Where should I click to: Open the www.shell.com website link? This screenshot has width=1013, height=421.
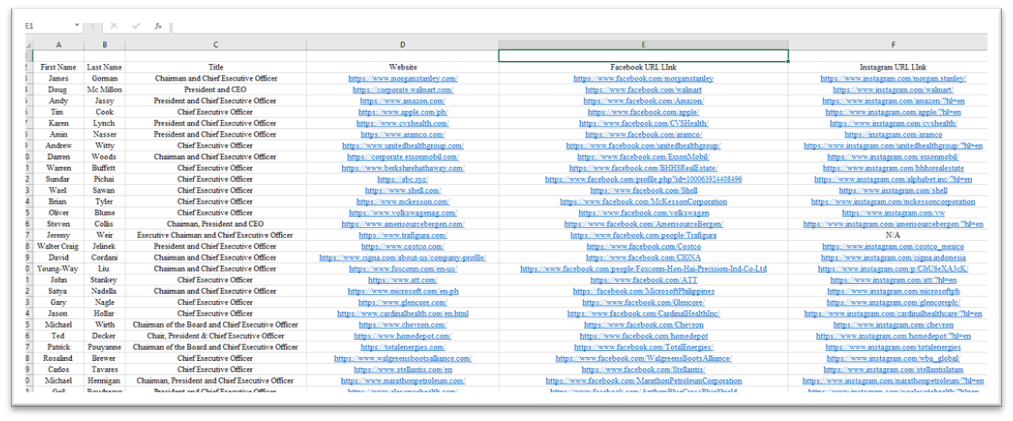click(402, 190)
